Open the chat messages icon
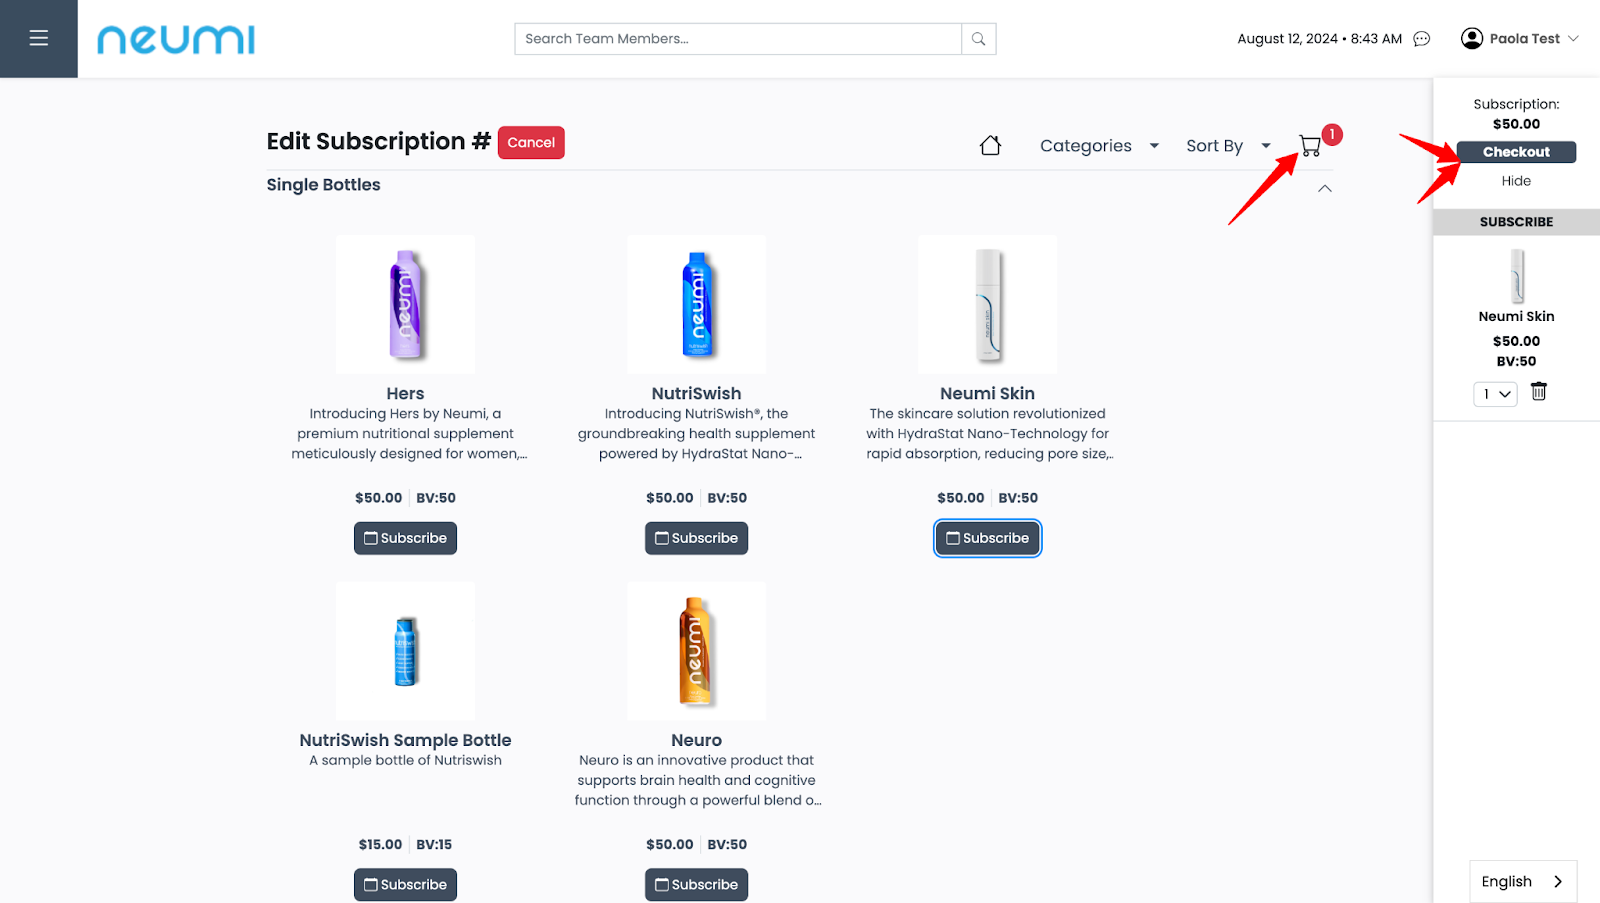 pos(1422,39)
